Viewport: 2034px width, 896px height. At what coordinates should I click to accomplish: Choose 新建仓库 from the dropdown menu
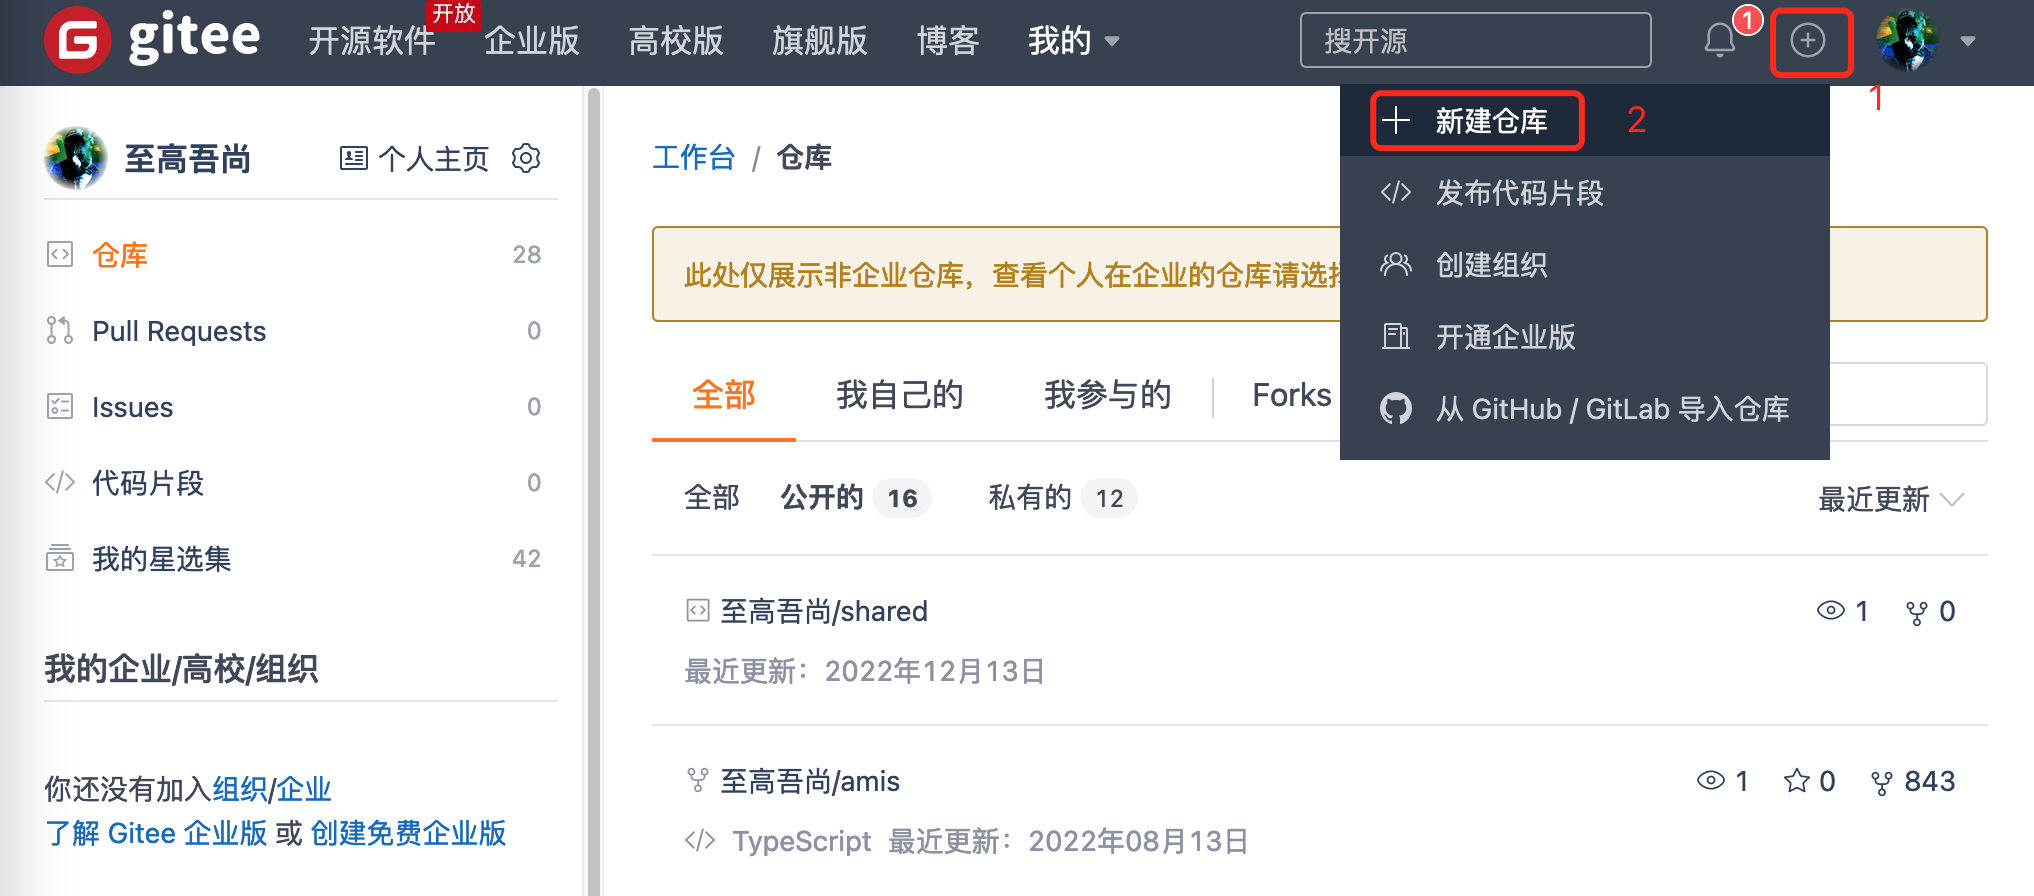pyautogui.click(x=1490, y=121)
